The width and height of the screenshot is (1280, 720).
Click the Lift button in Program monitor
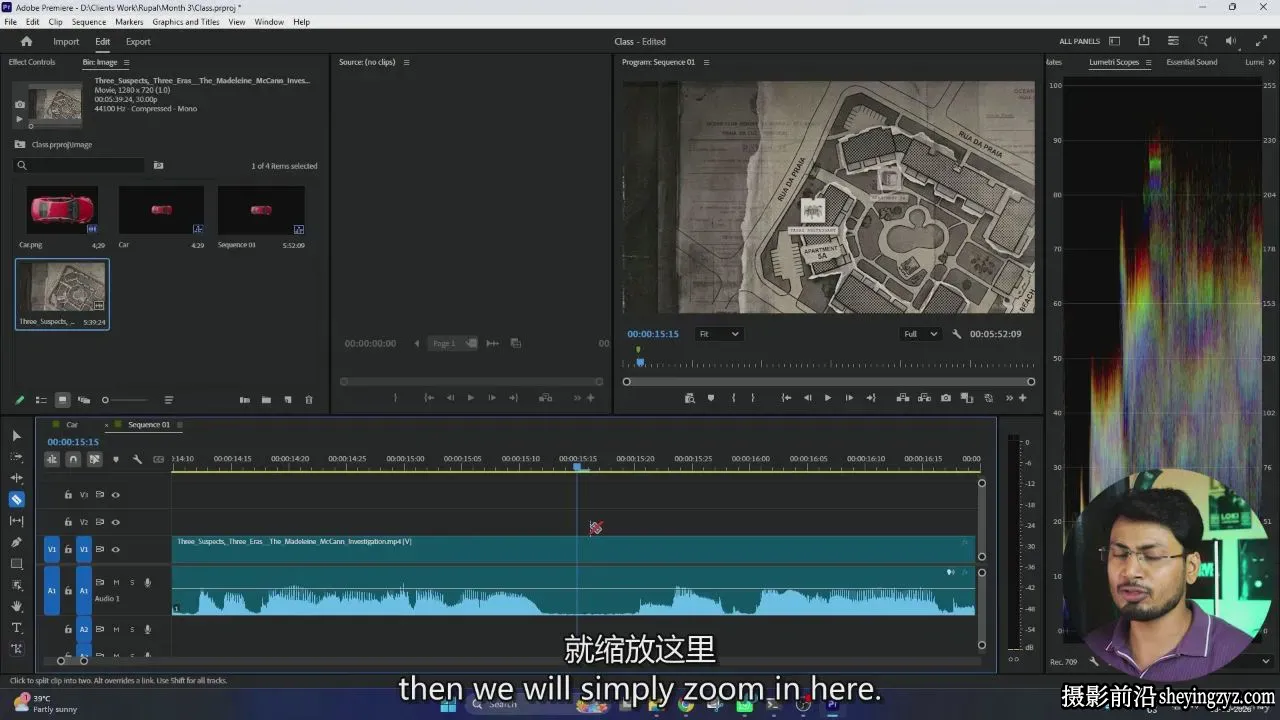[903, 398]
